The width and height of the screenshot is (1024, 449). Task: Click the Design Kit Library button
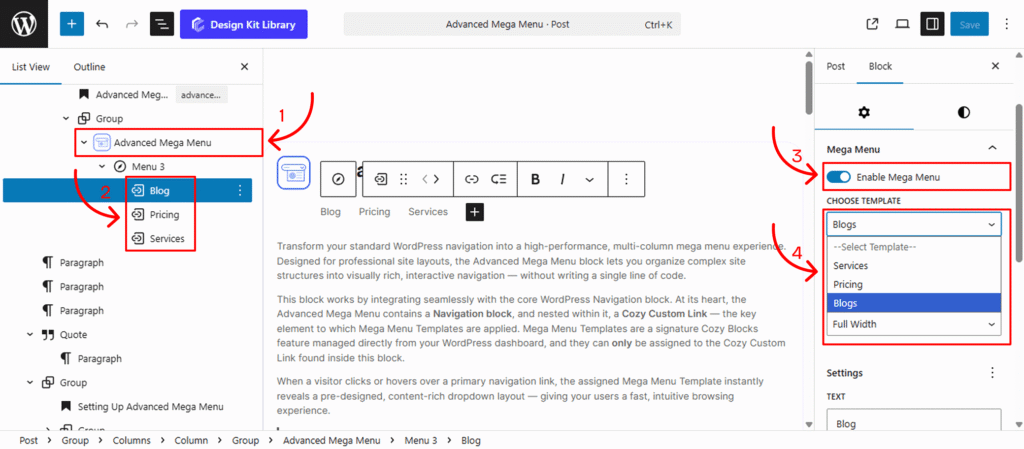click(244, 24)
